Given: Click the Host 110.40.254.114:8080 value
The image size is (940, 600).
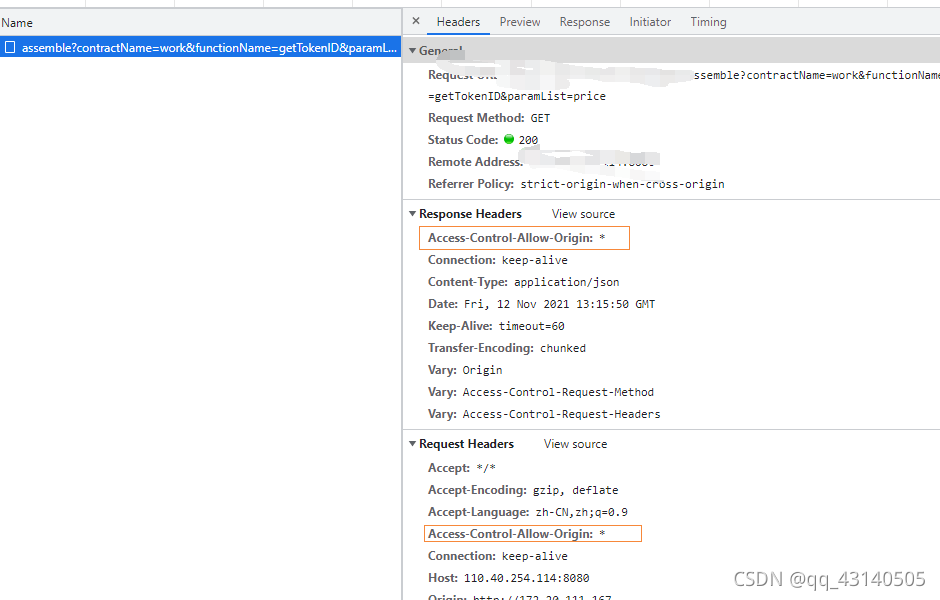Looking at the screenshot, I should tap(526, 578).
